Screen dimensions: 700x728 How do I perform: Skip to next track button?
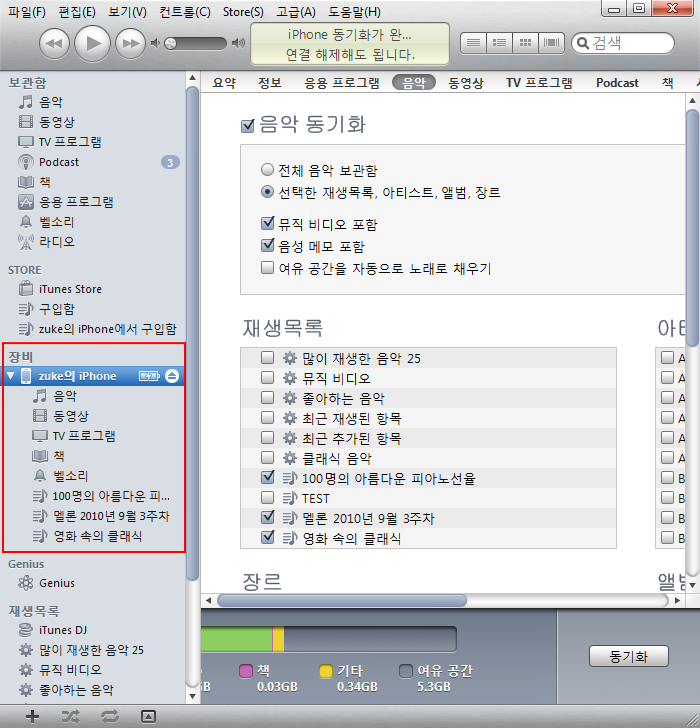click(x=130, y=44)
